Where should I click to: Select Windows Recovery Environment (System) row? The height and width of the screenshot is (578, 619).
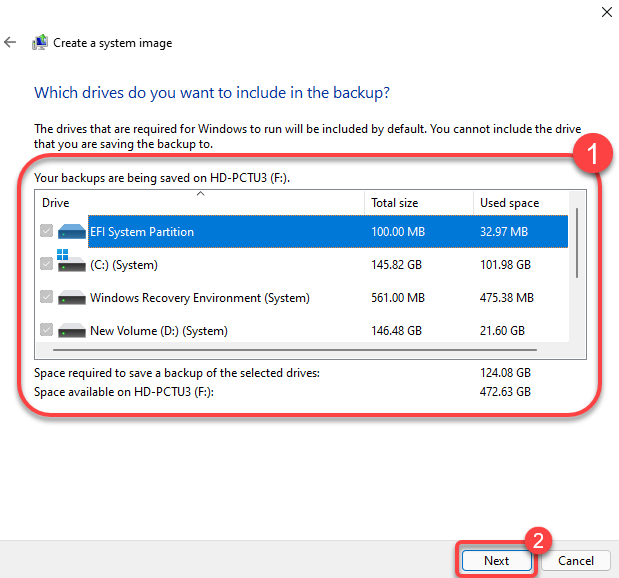pos(304,297)
